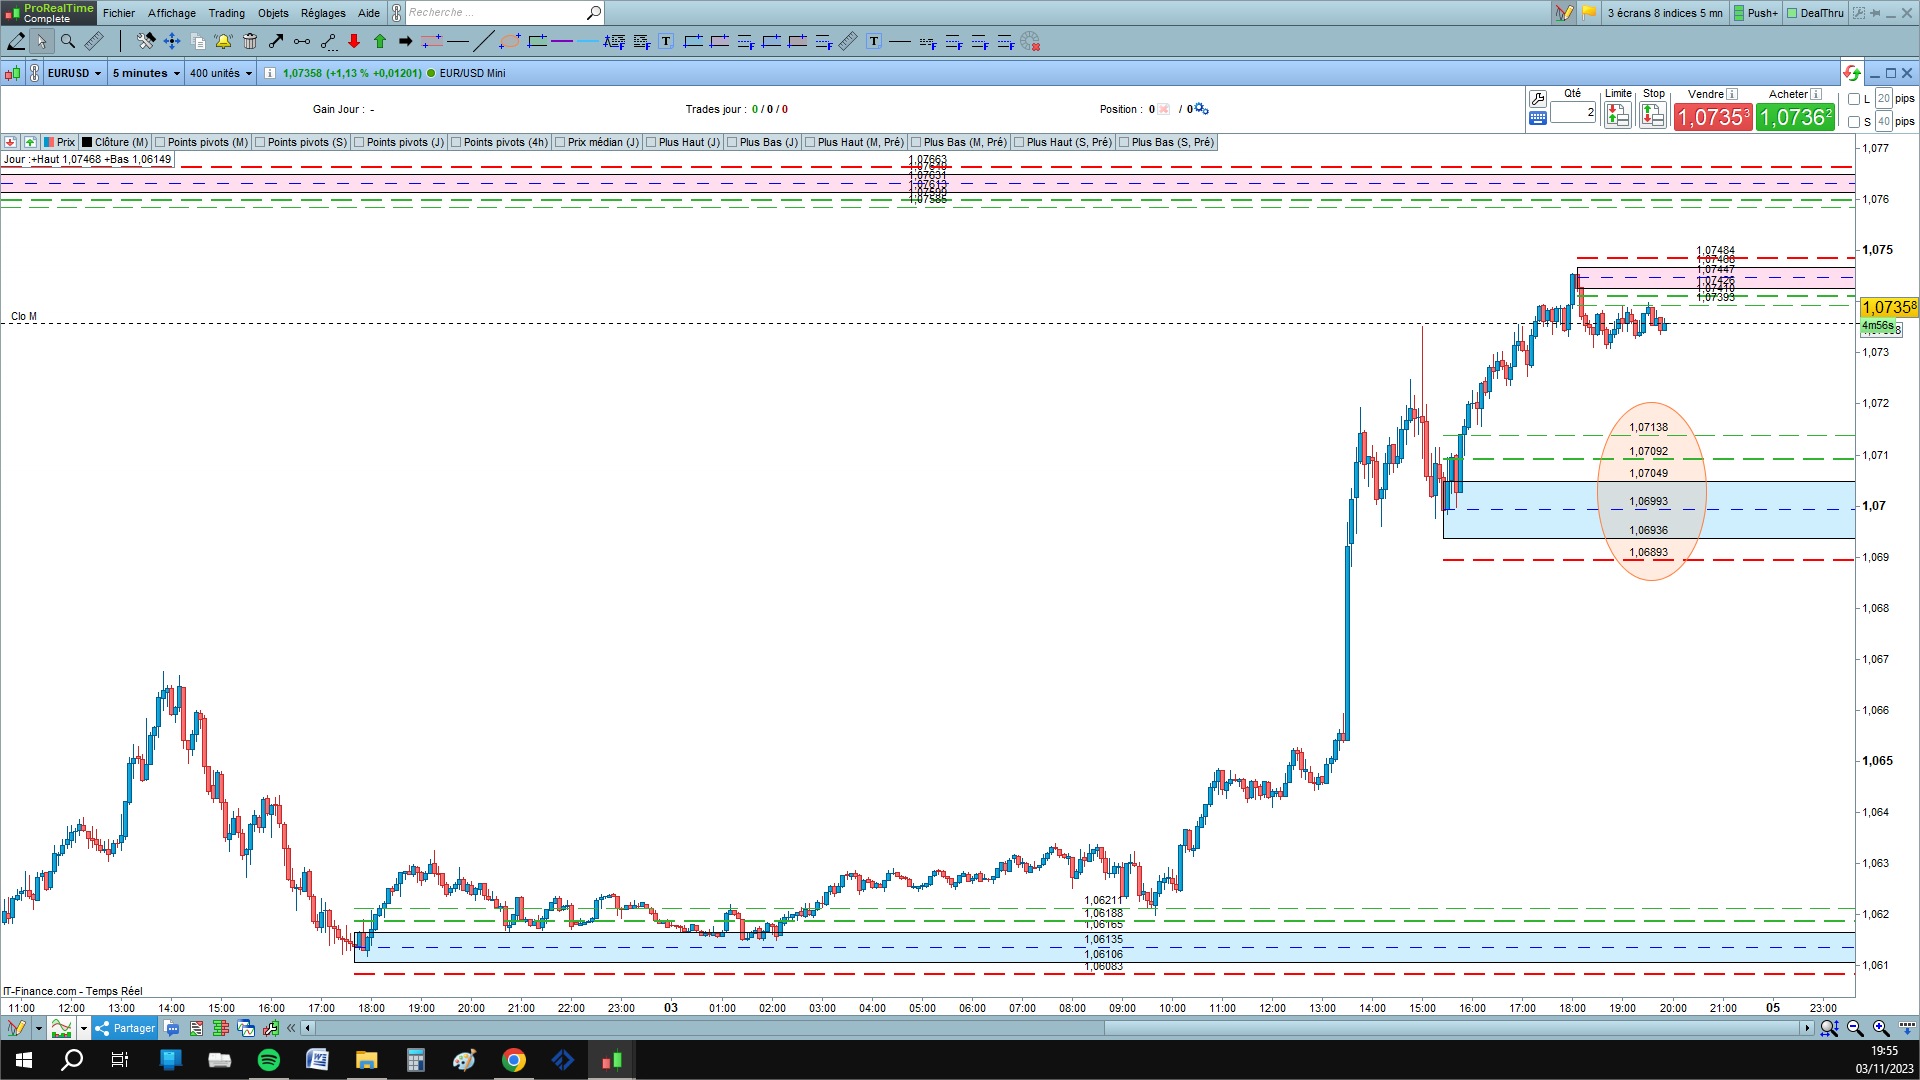This screenshot has height=1080, width=1920.
Task: Click the alarm bell icon
Action: pos(223,41)
